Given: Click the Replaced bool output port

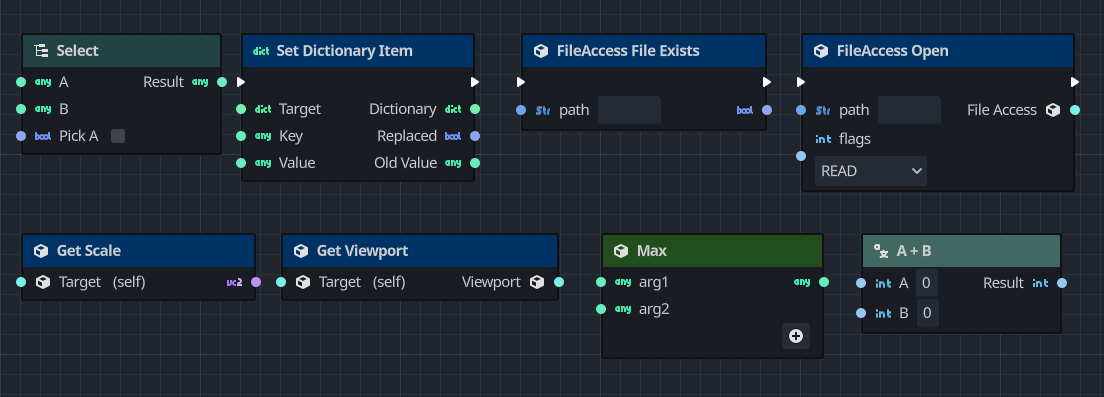Looking at the screenshot, I should pyautogui.click(x=475, y=136).
